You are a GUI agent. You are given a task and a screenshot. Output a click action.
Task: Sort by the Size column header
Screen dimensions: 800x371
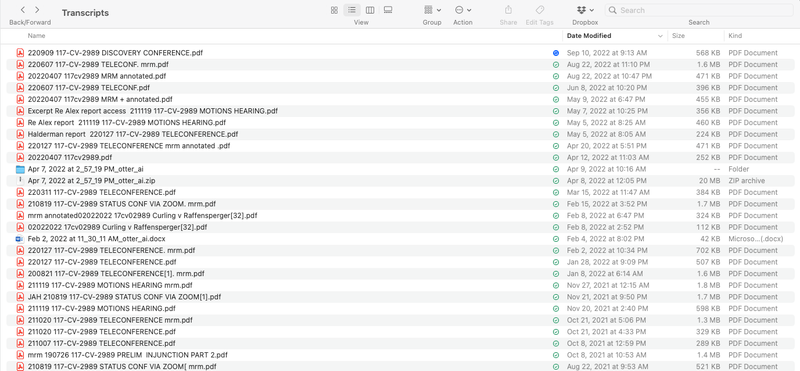[678, 36]
